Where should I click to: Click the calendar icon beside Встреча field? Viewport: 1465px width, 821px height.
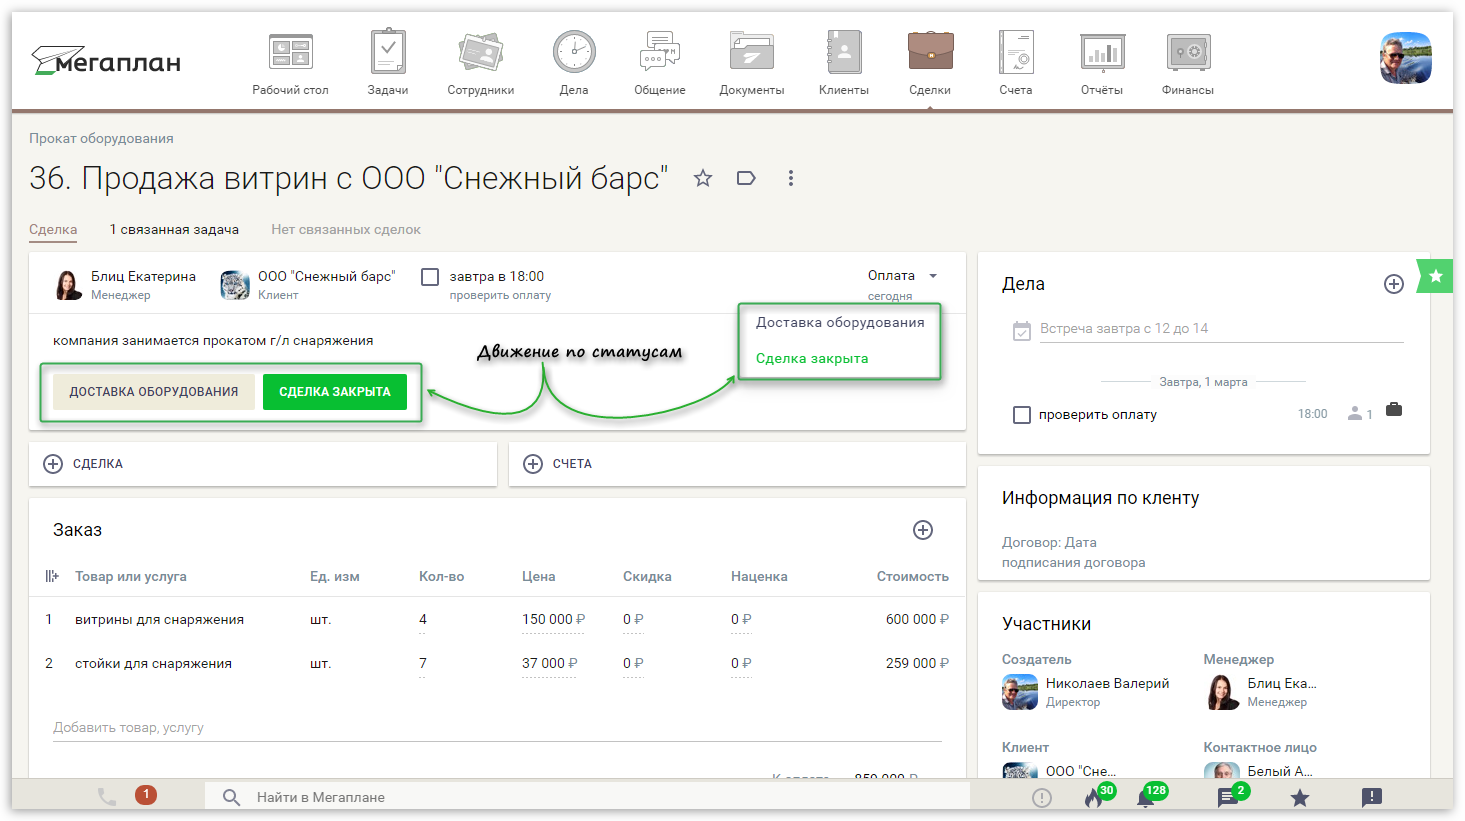[1021, 331]
